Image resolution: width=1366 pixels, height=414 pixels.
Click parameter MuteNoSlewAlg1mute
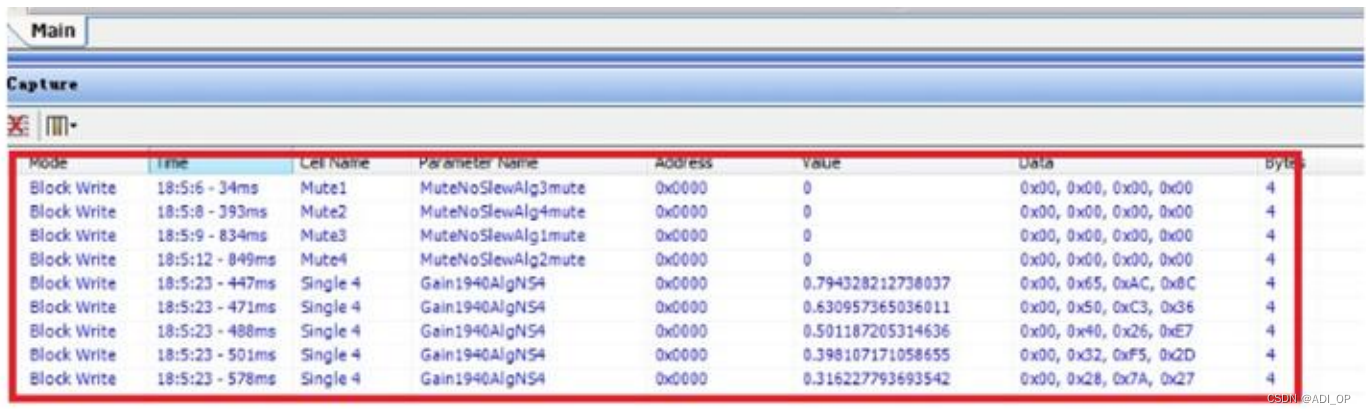coord(502,236)
